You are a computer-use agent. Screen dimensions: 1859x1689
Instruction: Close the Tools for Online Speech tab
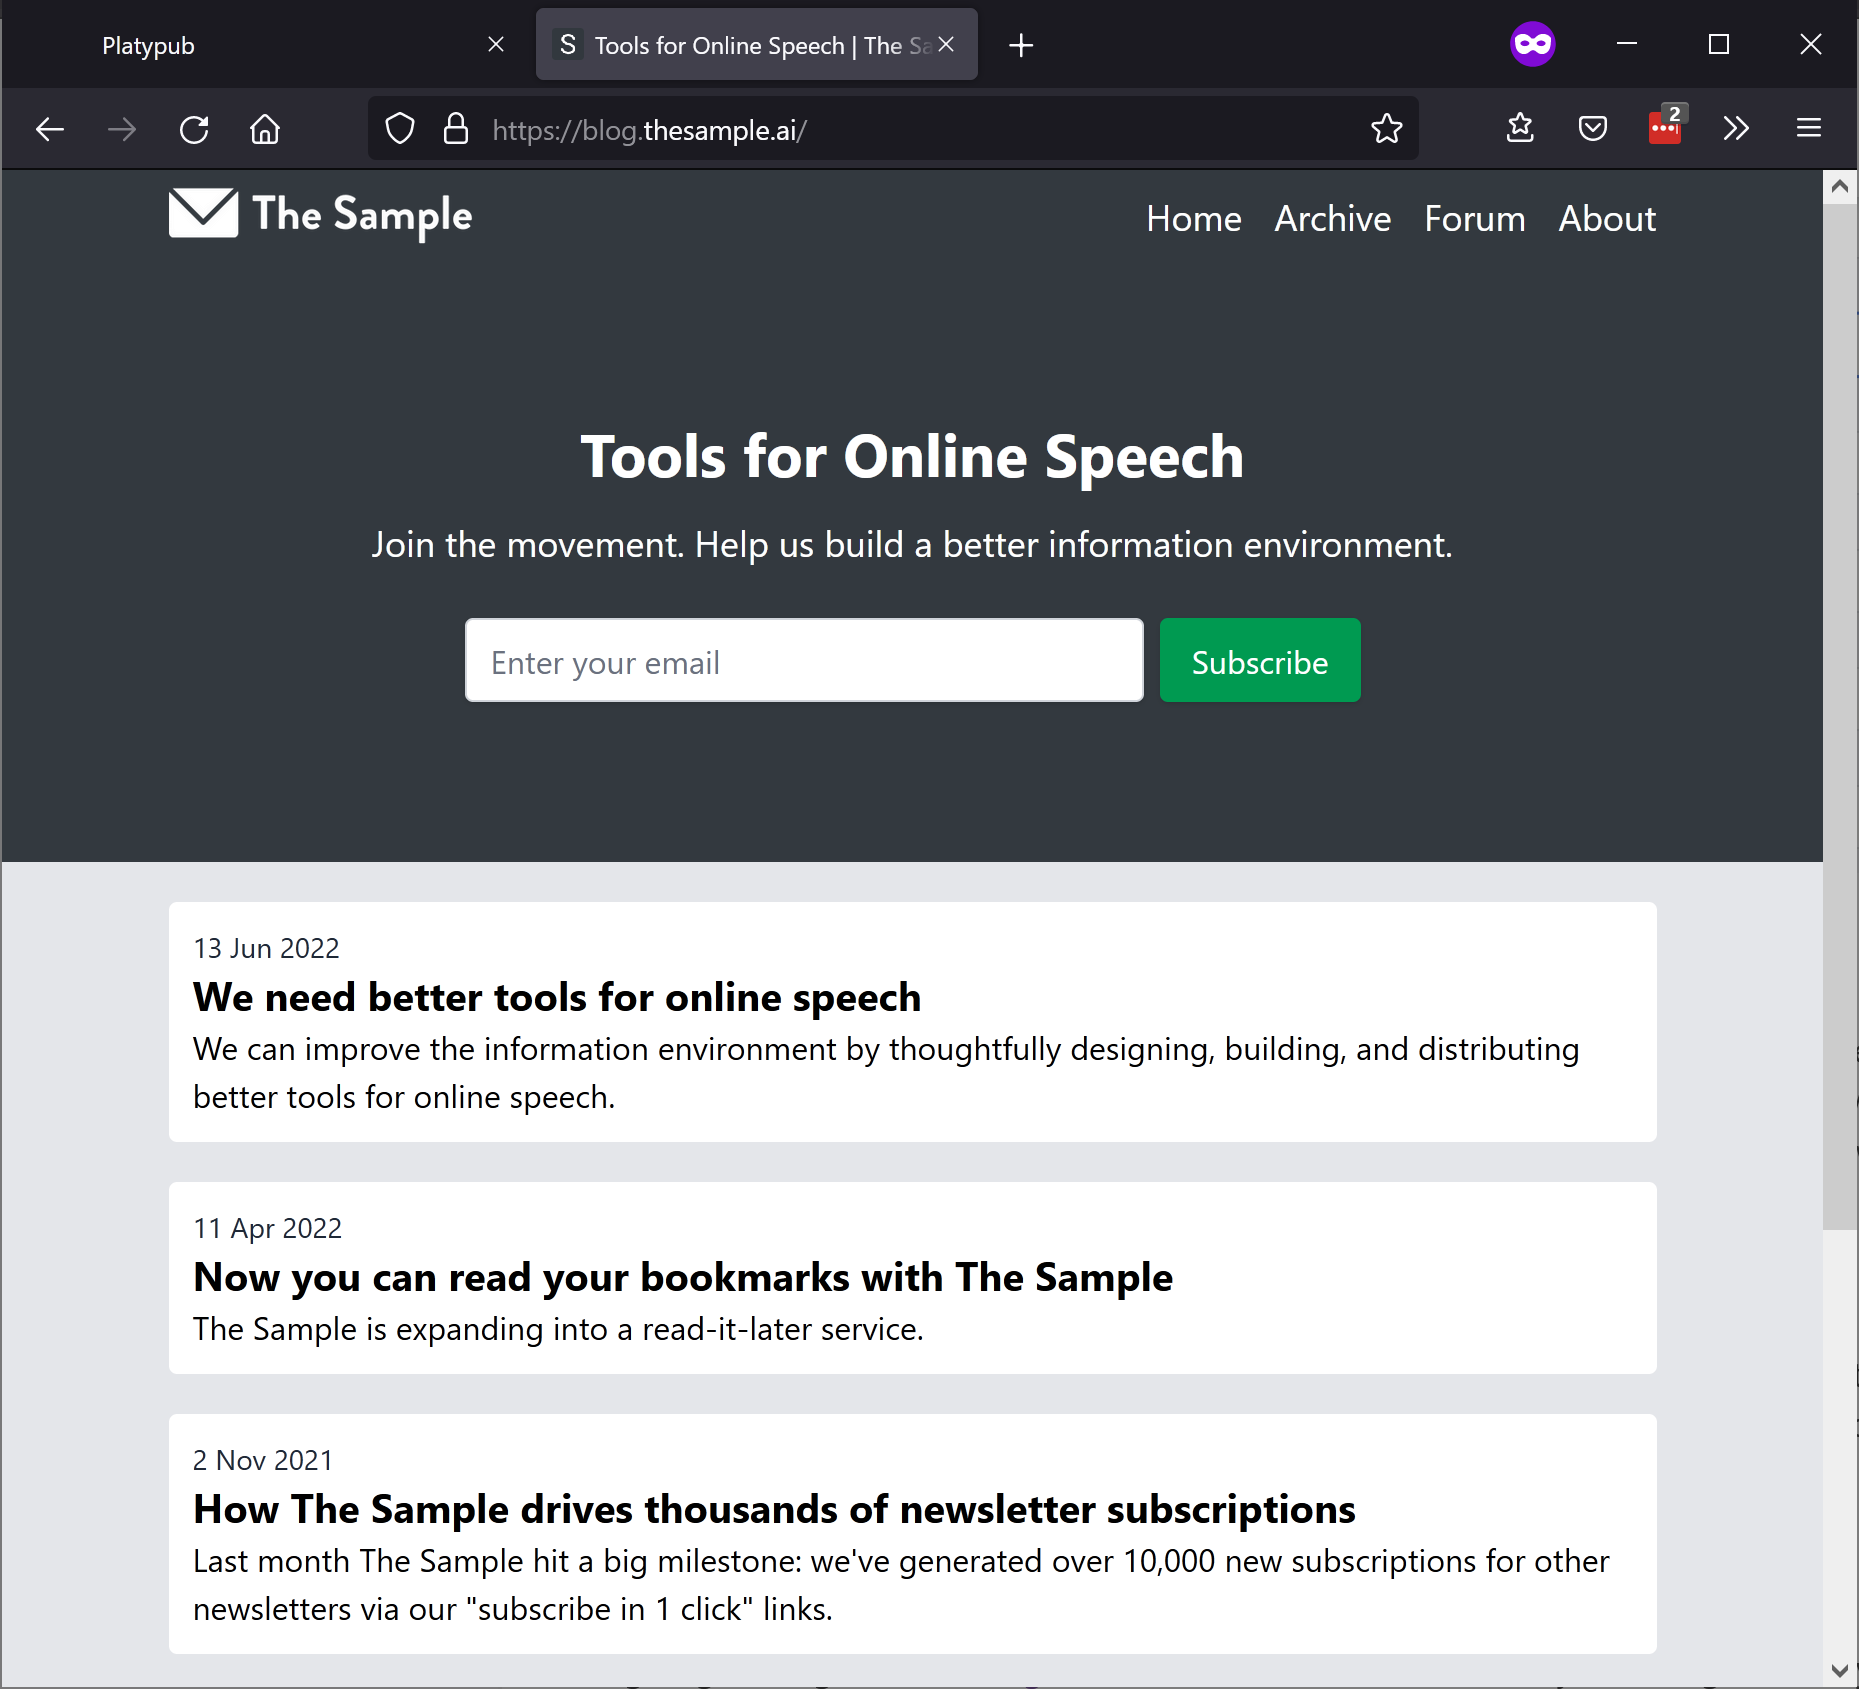click(946, 44)
